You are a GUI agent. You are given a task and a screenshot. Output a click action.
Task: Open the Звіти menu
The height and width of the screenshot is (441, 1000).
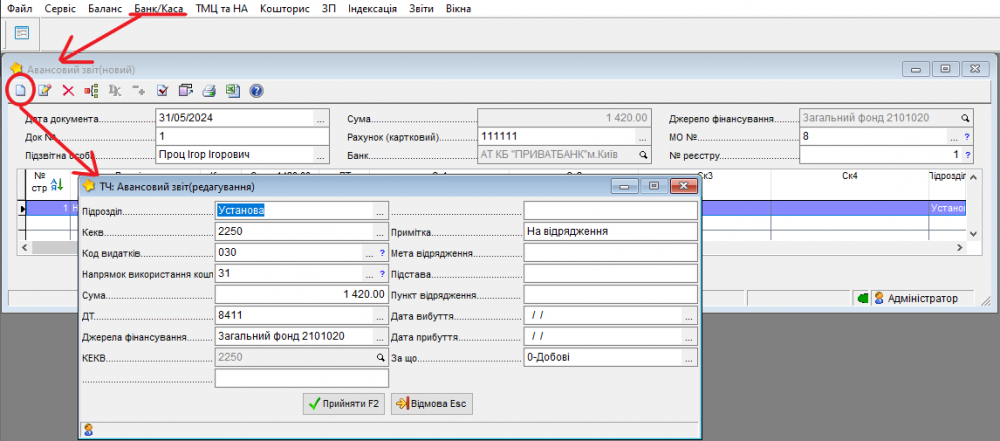(421, 8)
